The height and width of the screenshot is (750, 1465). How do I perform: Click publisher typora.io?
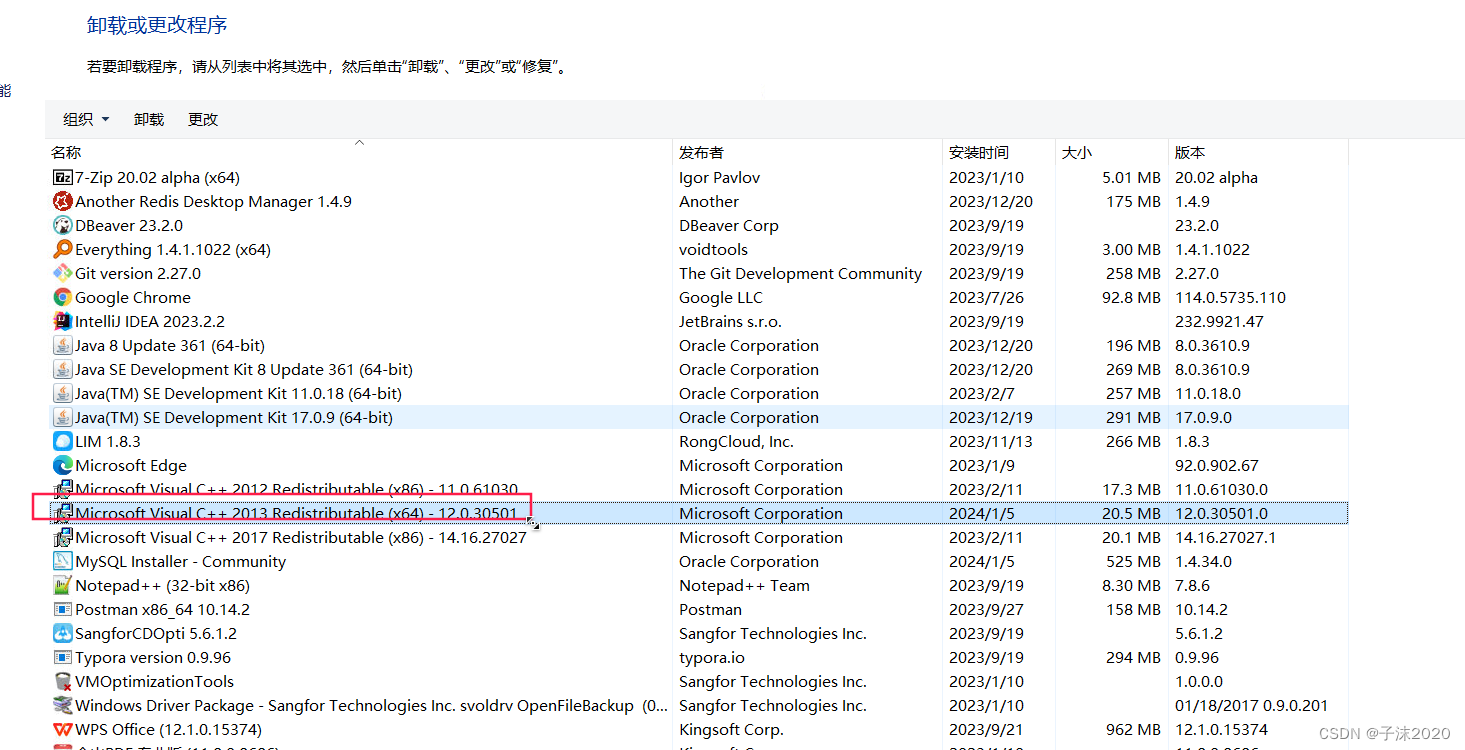point(712,657)
